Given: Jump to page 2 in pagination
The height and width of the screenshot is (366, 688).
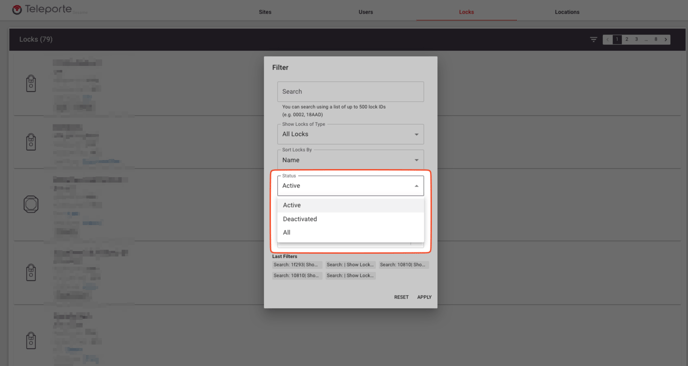Looking at the screenshot, I should click(627, 39).
